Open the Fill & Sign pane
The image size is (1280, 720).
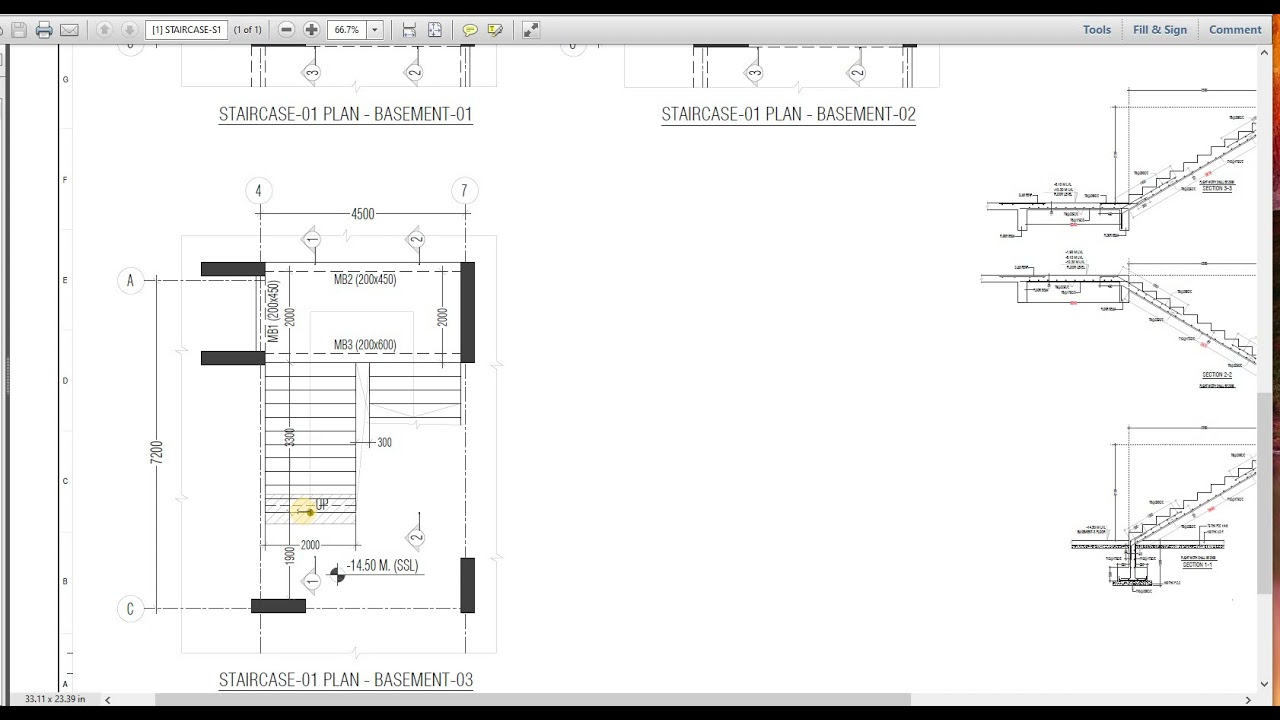(x=1160, y=30)
